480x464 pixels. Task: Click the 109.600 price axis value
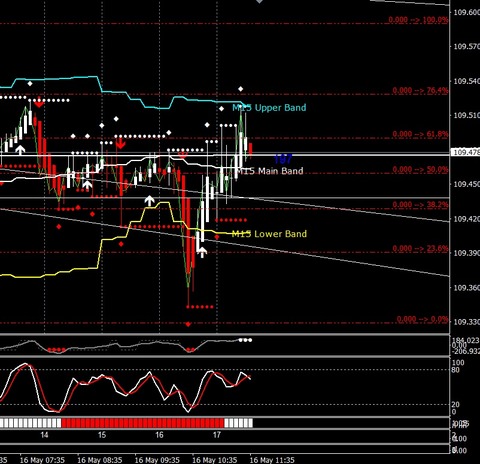[x=467, y=12]
